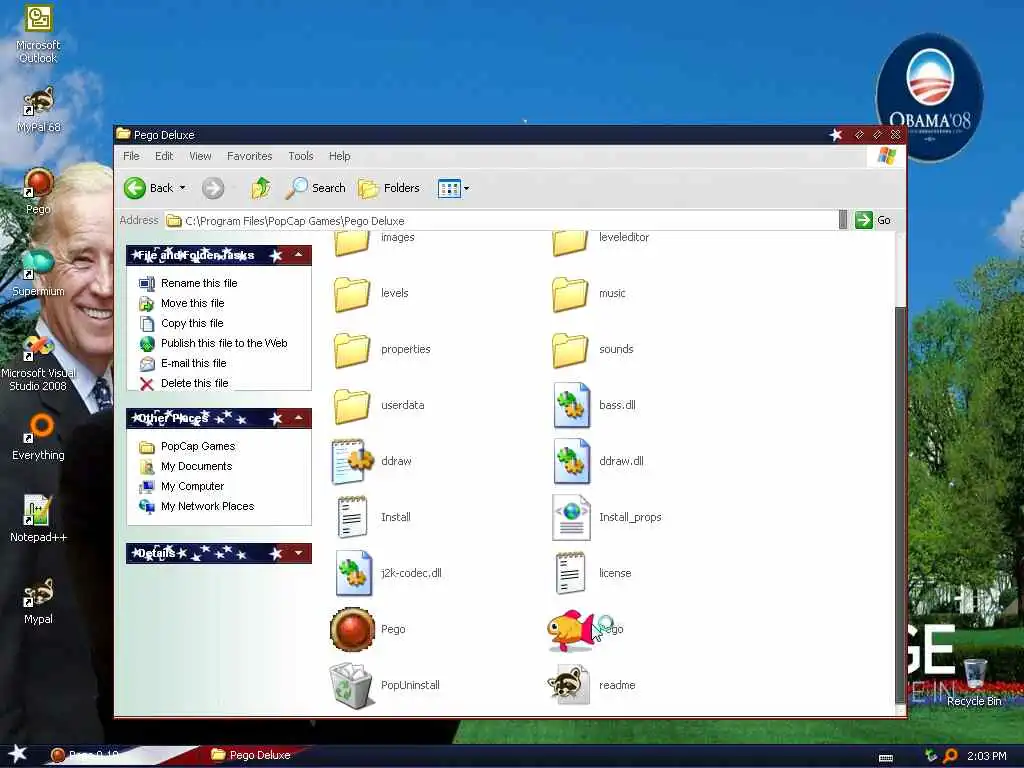Viewport: 1024px width, 768px height.
Task: Open Notepad++ desktop shortcut
Action: coord(38,520)
